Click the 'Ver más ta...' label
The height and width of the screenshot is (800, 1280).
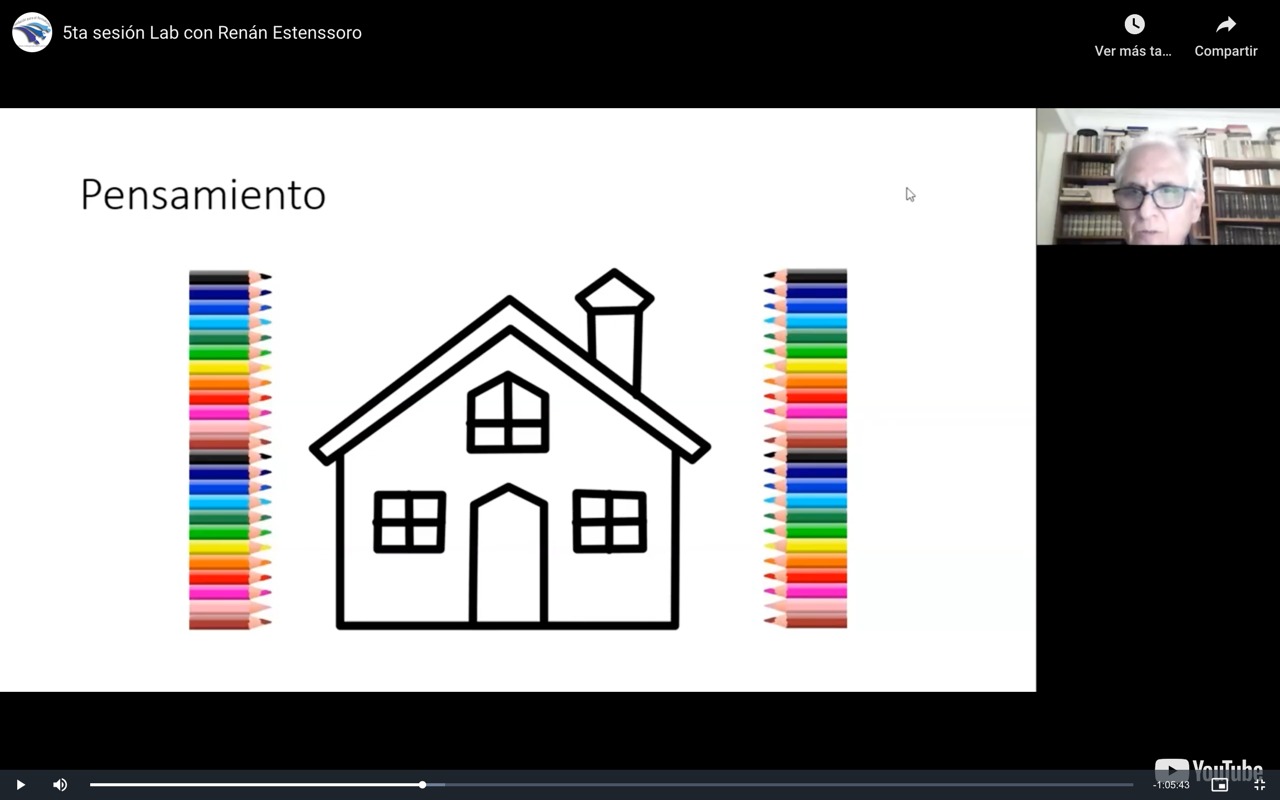(x=1133, y=51)
